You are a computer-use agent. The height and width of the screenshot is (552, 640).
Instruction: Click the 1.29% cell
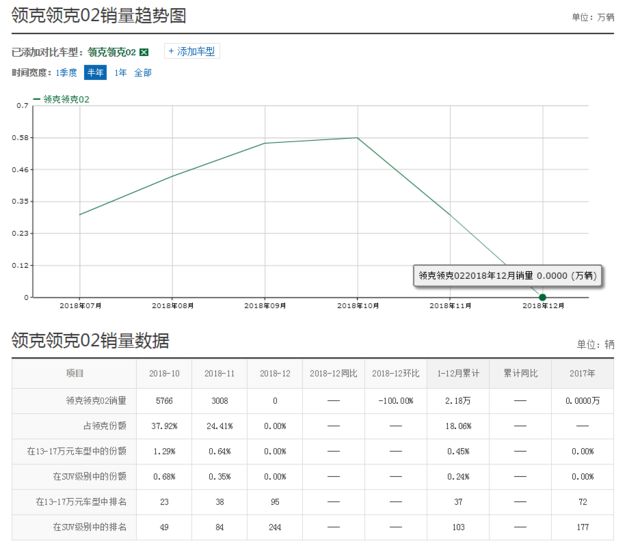pos(164,452)
